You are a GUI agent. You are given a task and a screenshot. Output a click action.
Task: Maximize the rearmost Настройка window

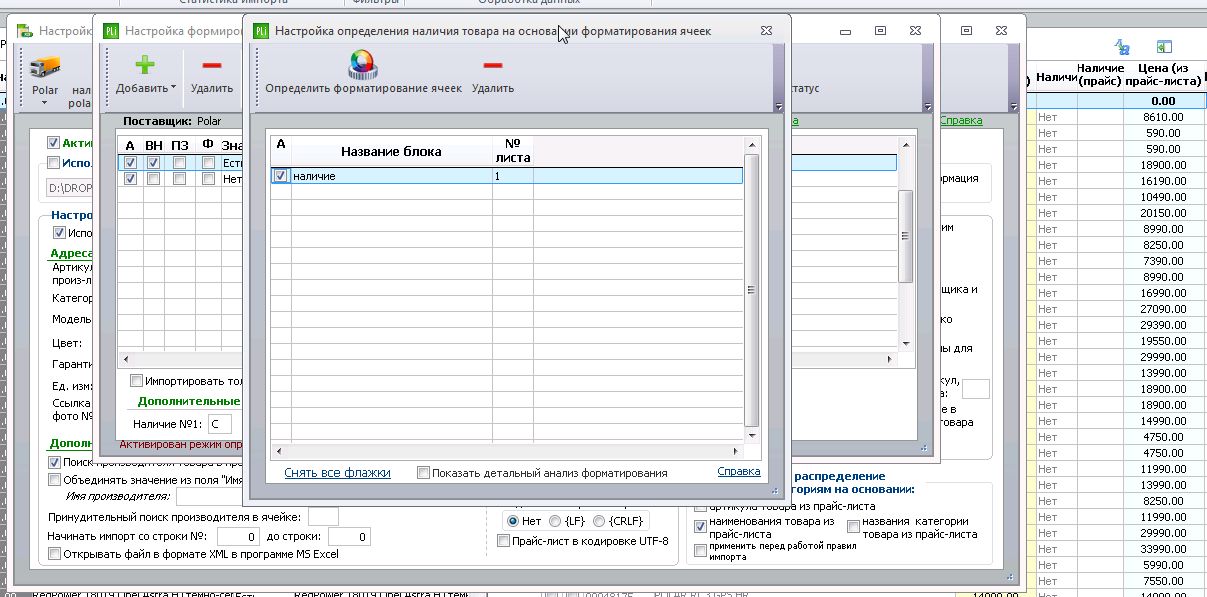[966, 31]
